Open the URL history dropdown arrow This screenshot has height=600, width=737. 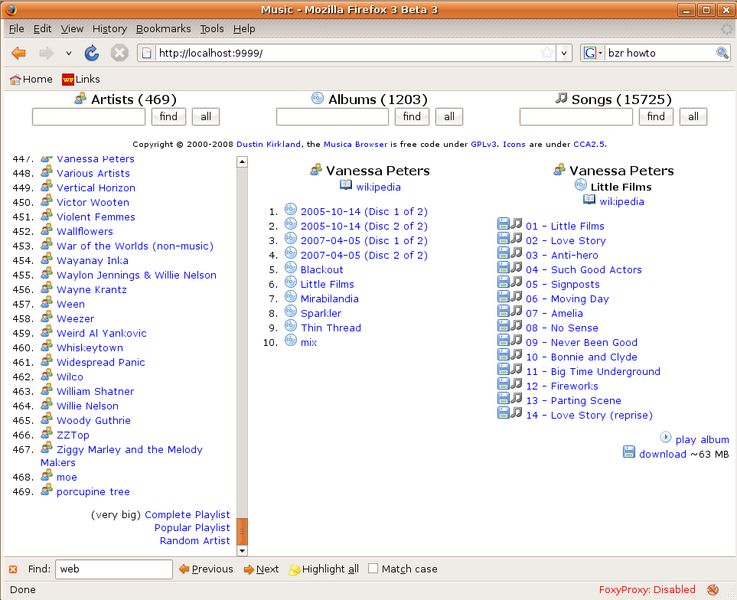(x=564, y=53)
